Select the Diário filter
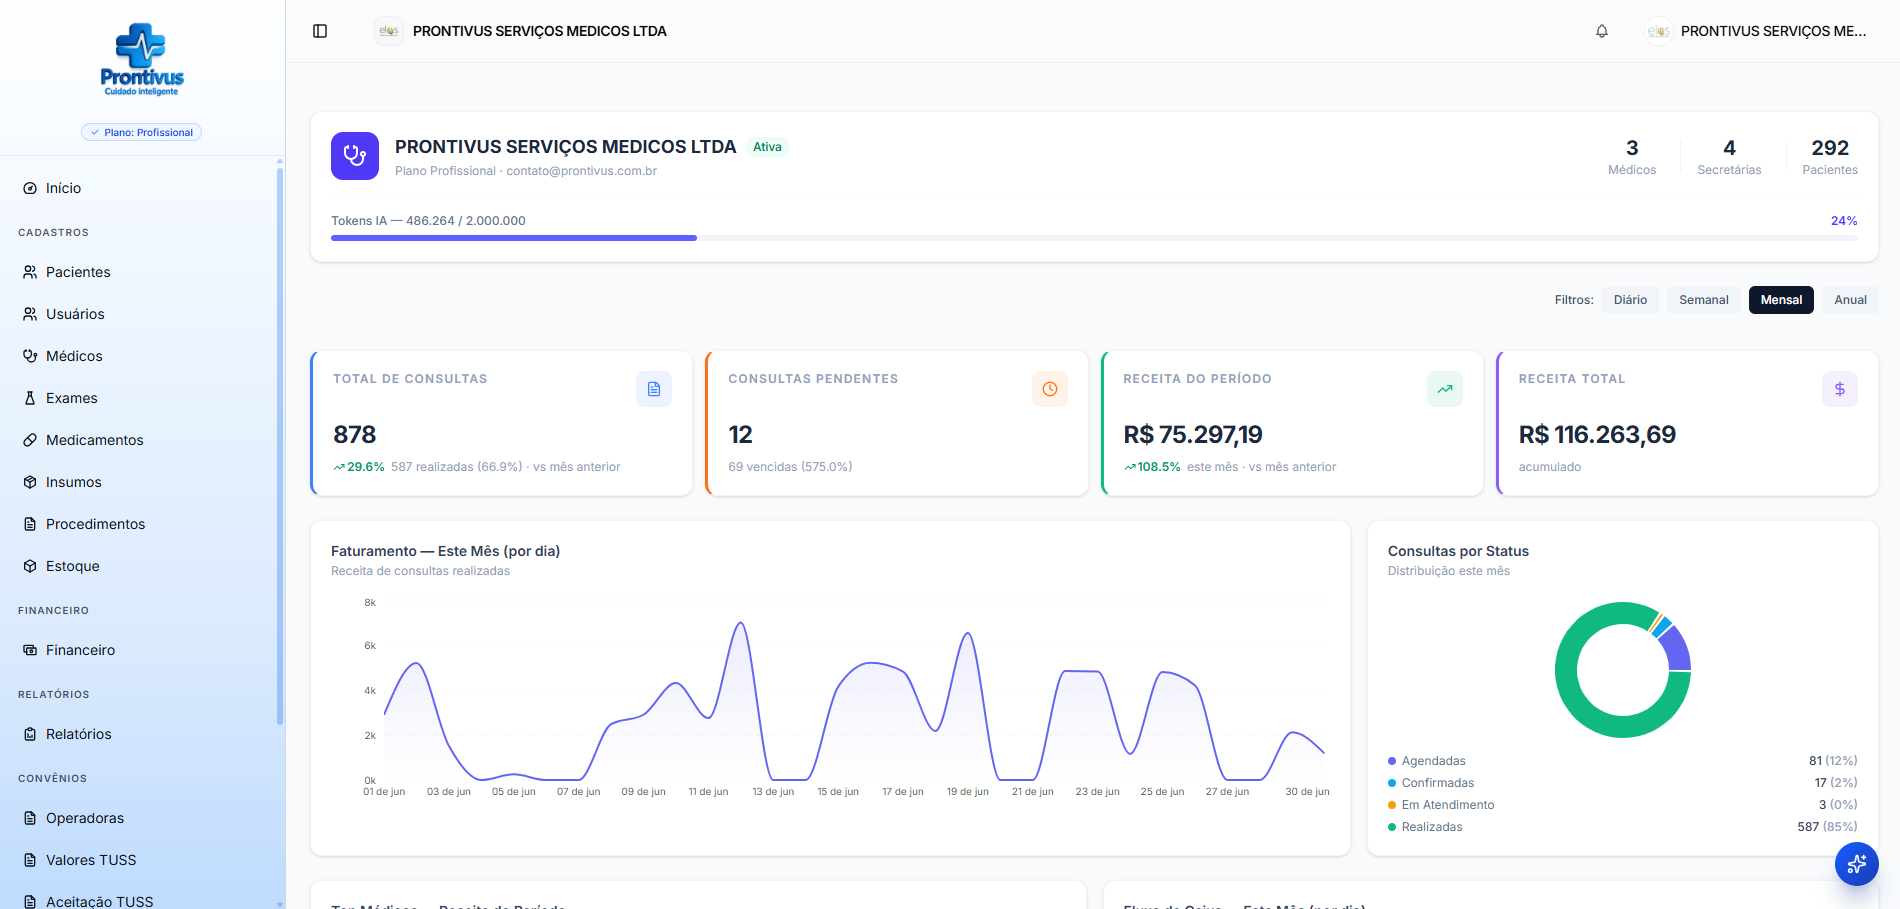1900x909 pixels. click(1630, 300)
